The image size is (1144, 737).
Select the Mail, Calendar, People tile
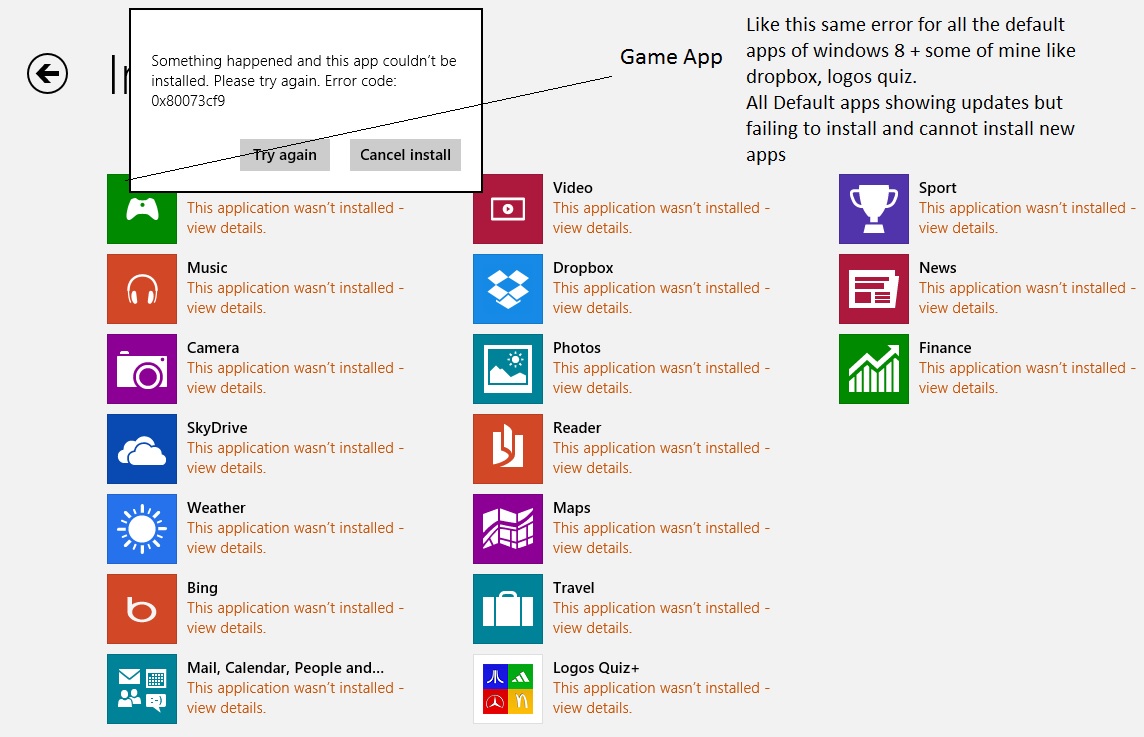(142, 689)
